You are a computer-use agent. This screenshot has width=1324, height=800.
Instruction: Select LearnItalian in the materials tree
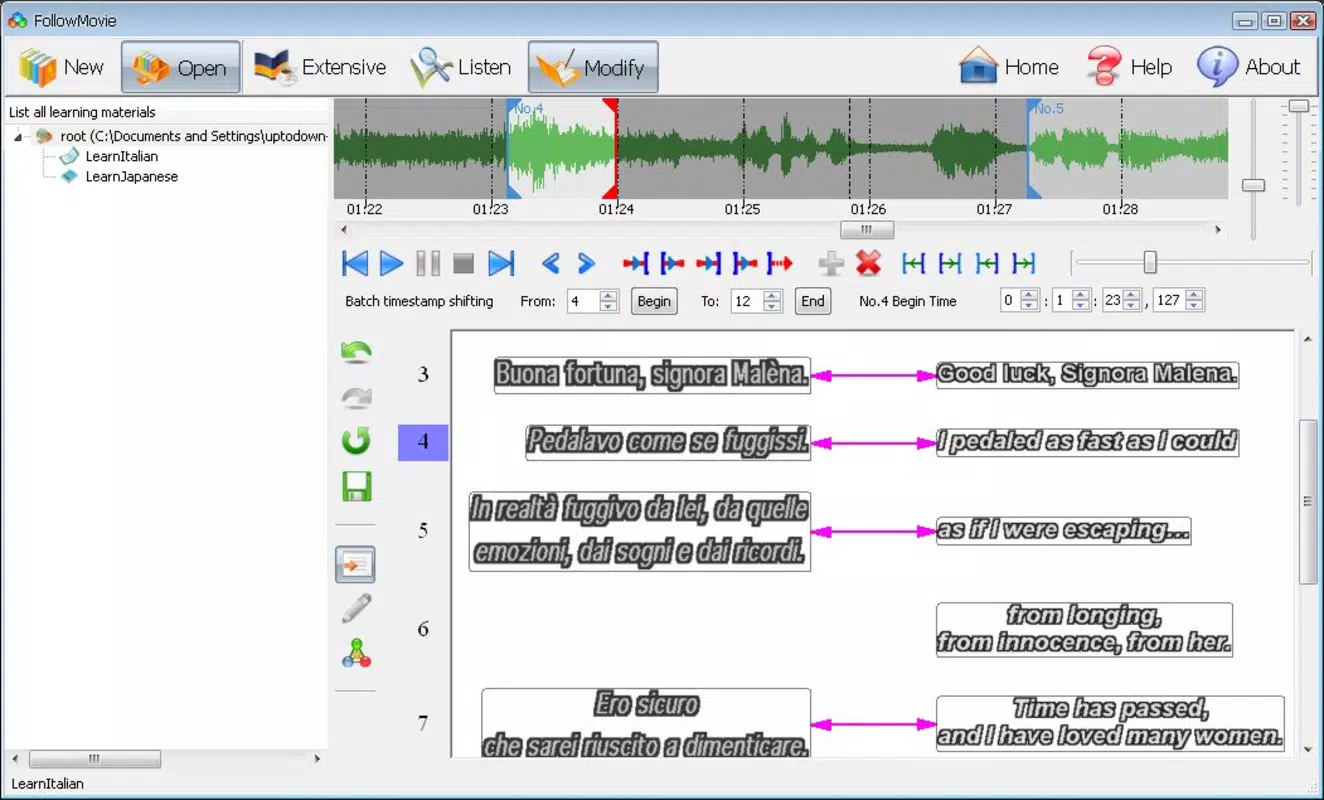click(x=122, y=156)
